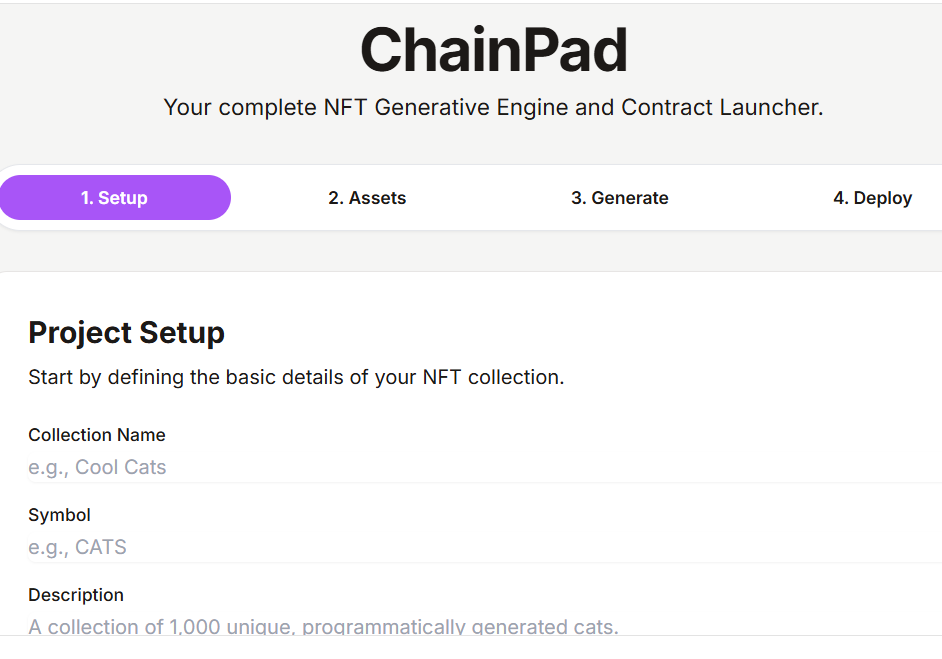Click the NFT Generative Engine tagline text

(493, 107)
